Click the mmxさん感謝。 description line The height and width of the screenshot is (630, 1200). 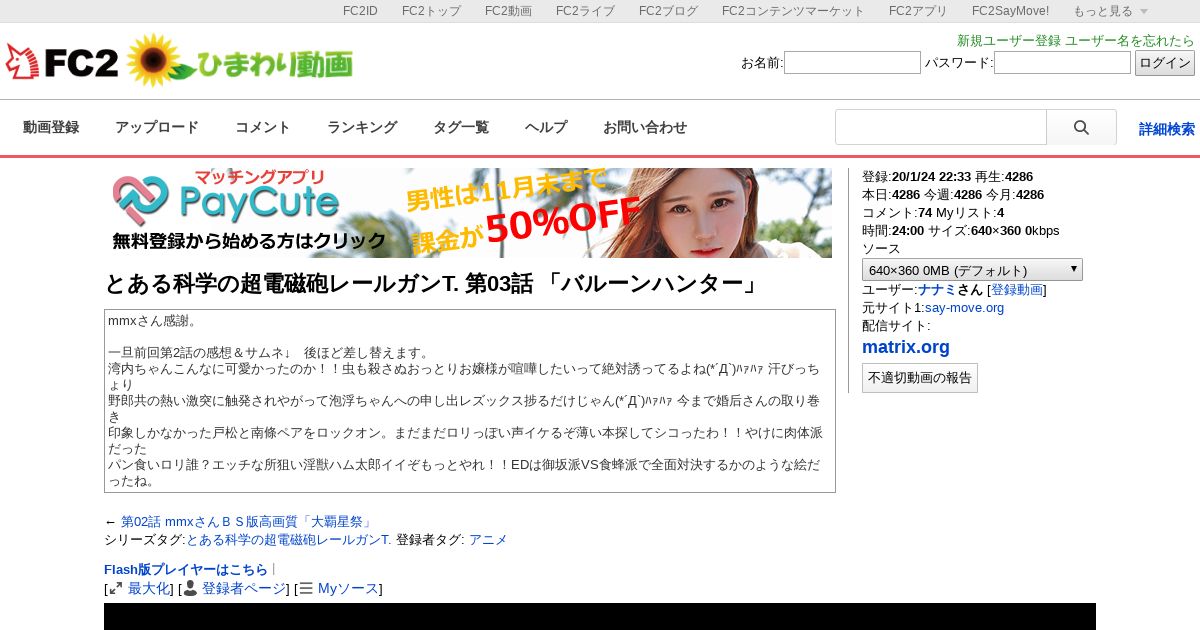(153, 320)
